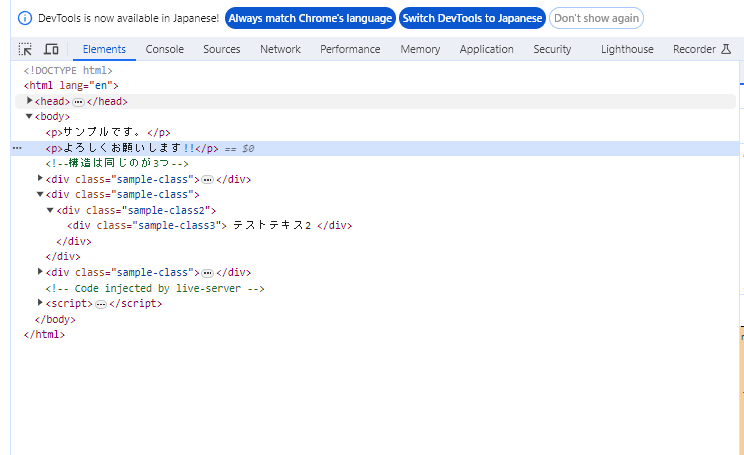Click the Recorder flask icon

point(726,49)
